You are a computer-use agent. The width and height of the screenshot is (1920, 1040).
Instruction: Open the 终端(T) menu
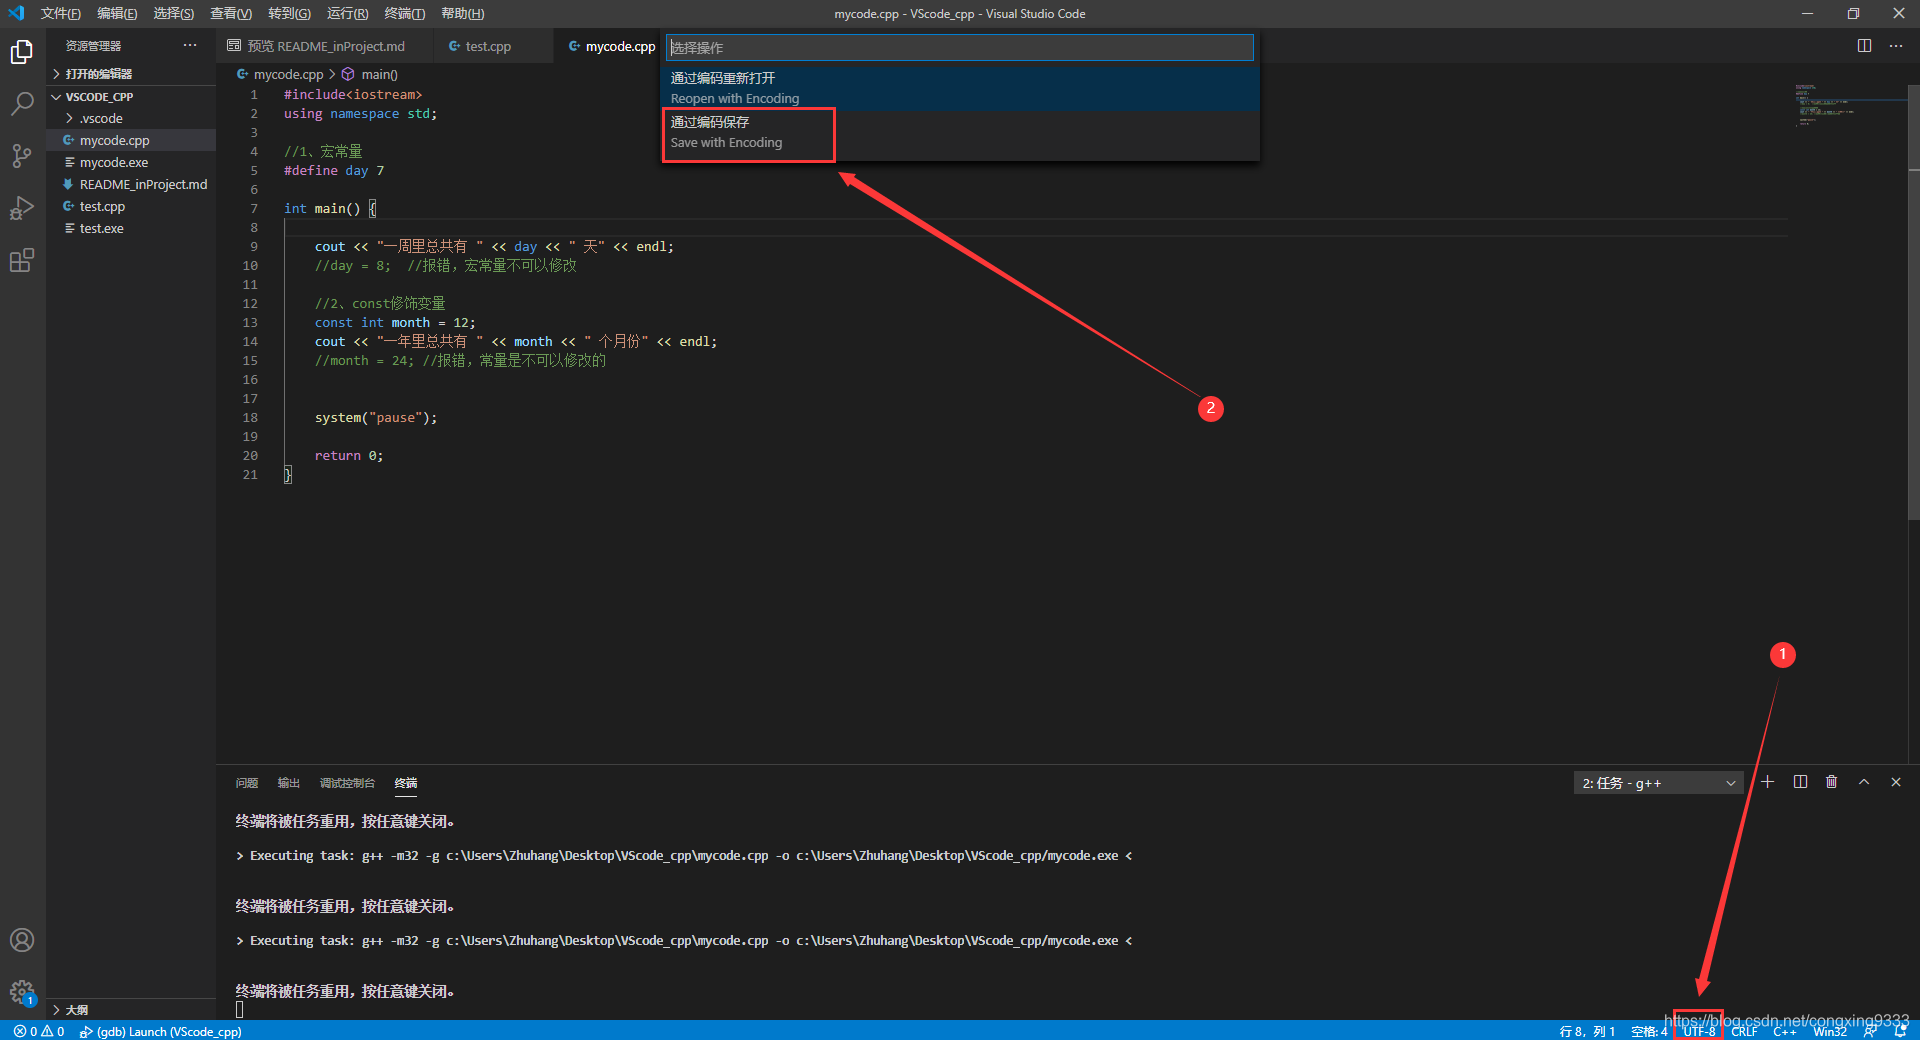click(x=404, y=13)
